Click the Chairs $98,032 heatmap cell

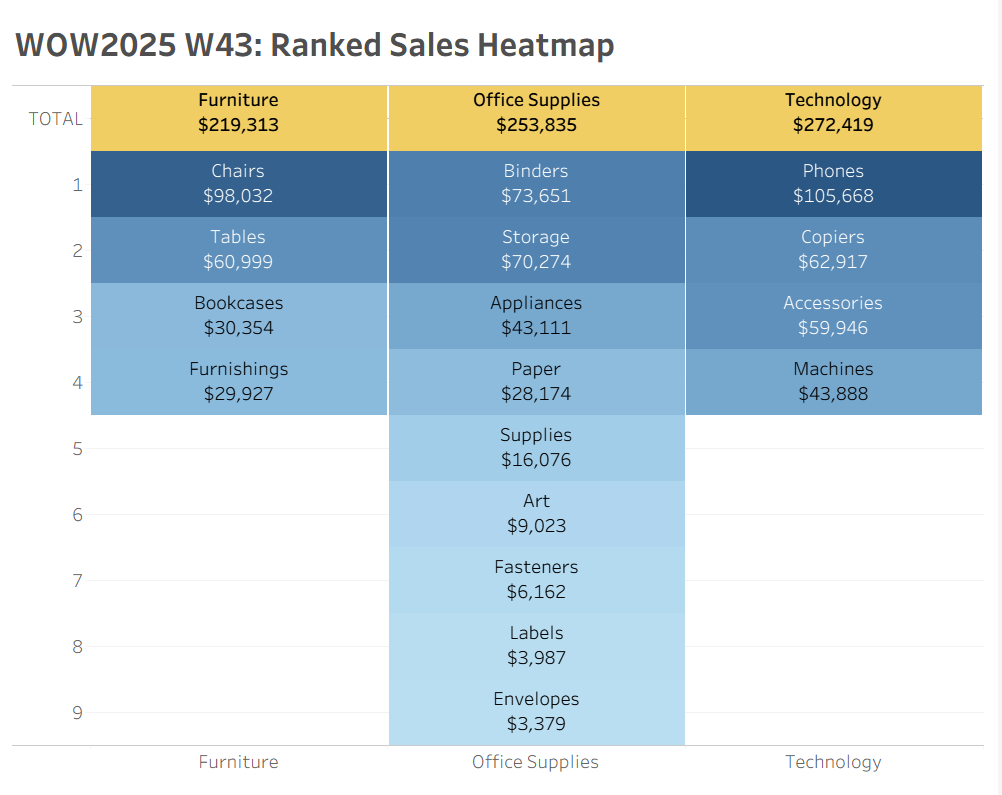tap(238, 184)
